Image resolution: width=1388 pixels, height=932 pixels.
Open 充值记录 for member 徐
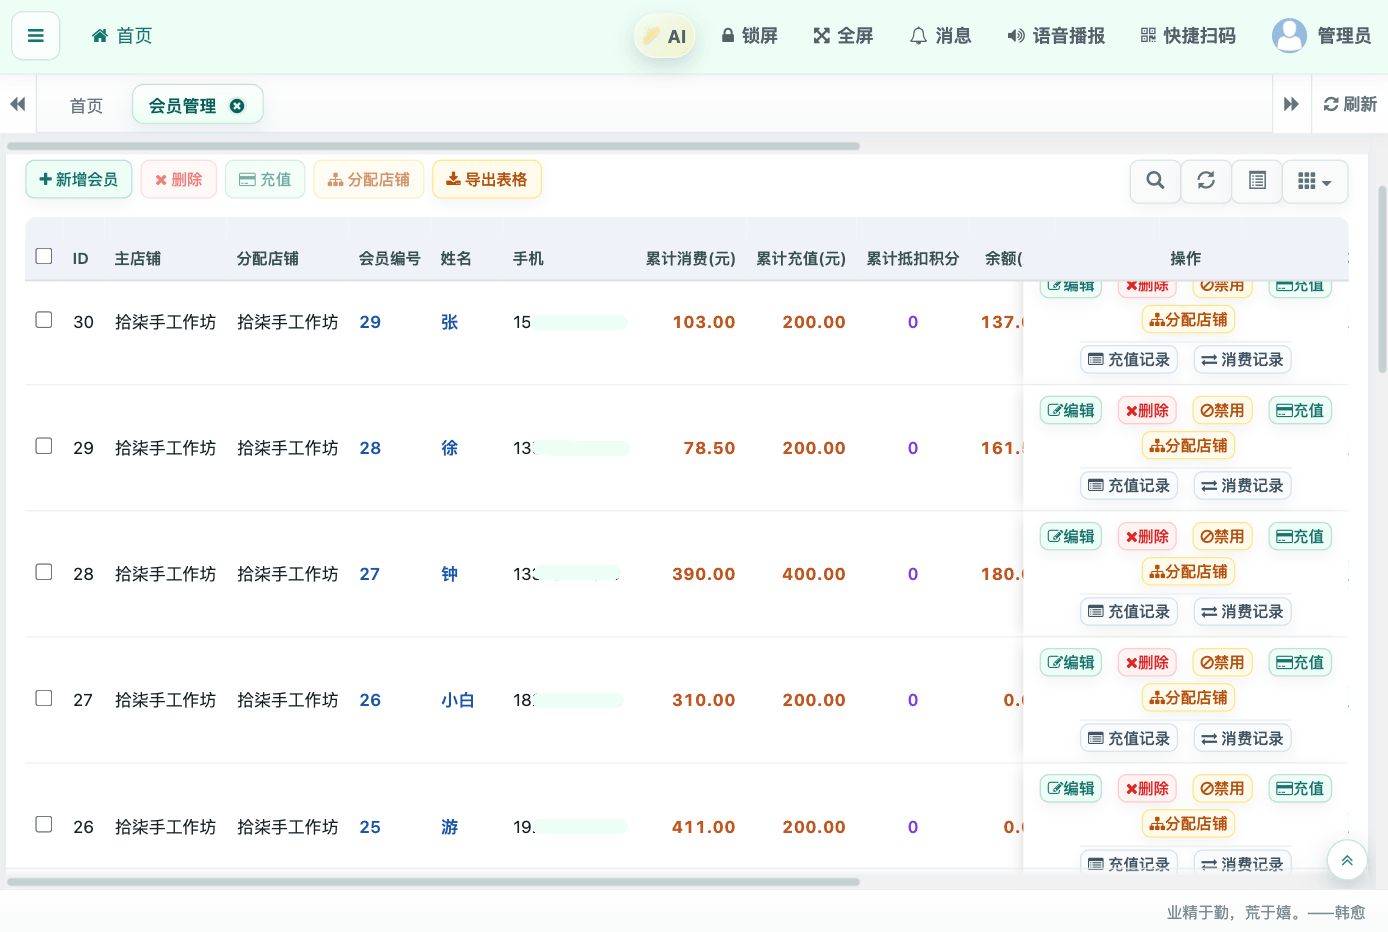click(x=1129, y=485)
